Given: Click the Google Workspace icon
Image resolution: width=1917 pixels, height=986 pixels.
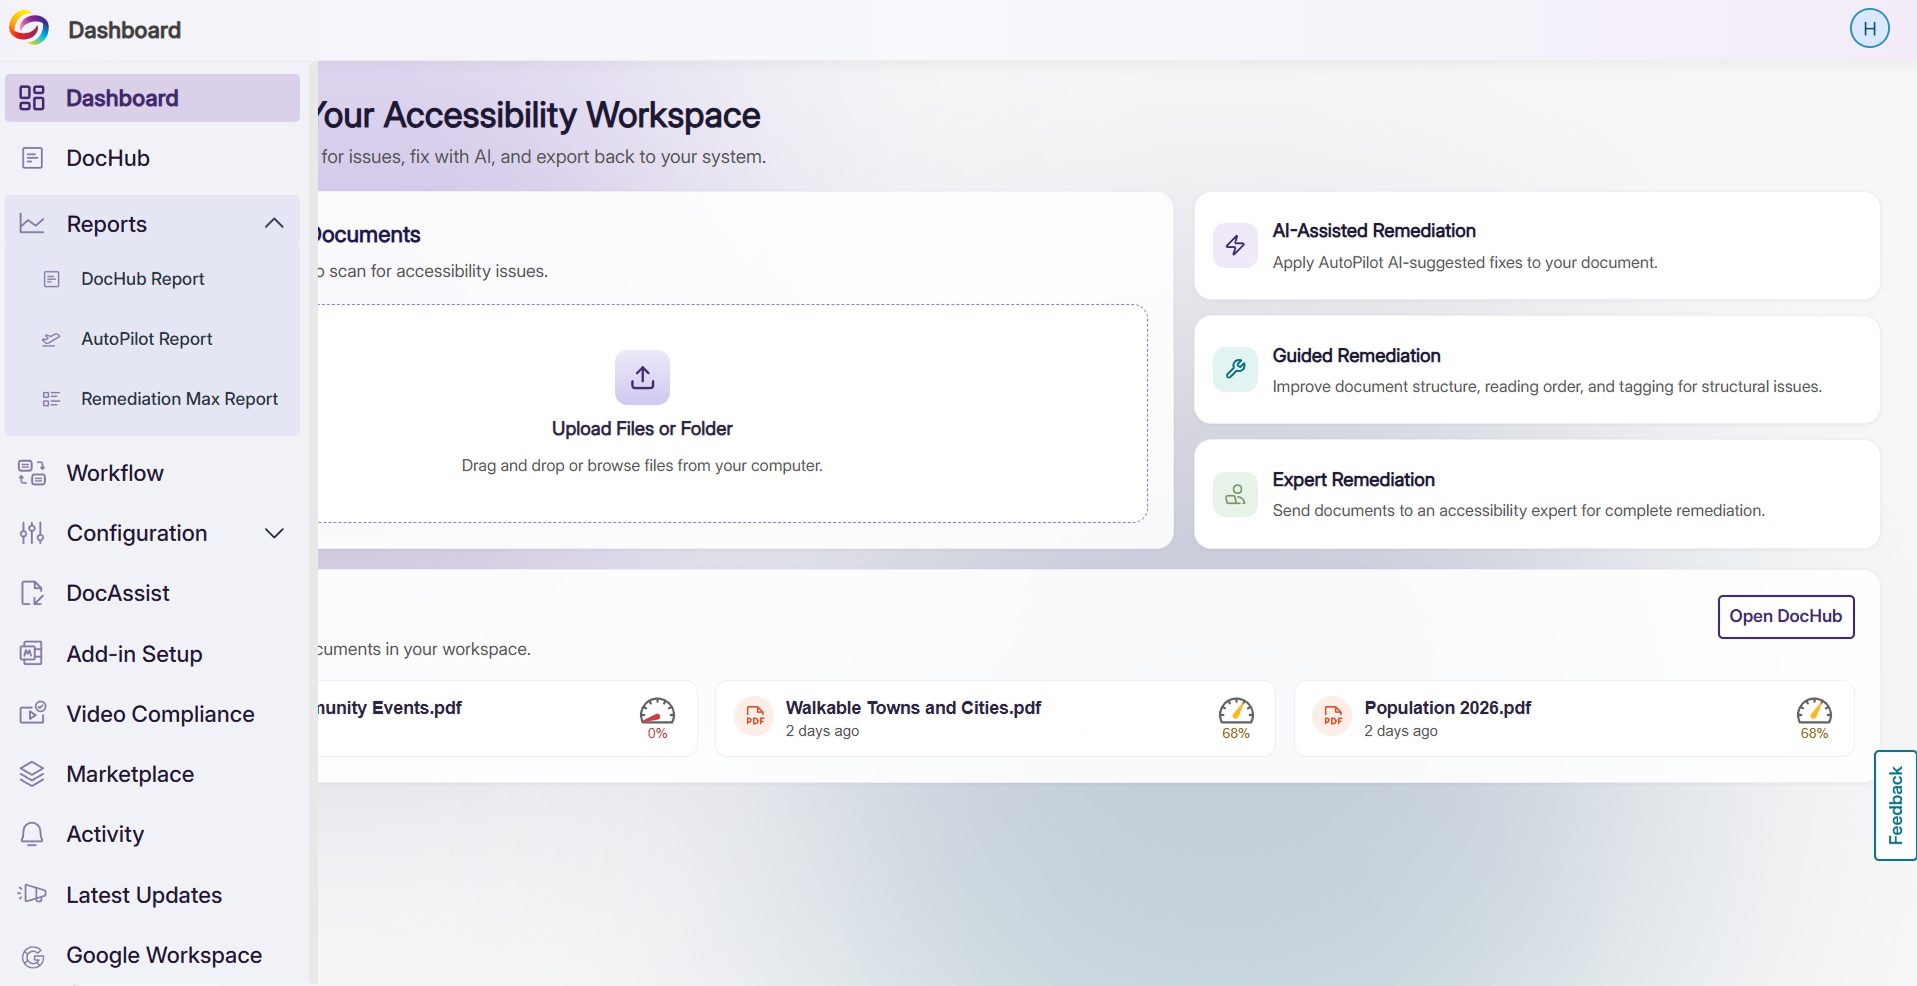Looking at the screenshot, I should (32, 956).
